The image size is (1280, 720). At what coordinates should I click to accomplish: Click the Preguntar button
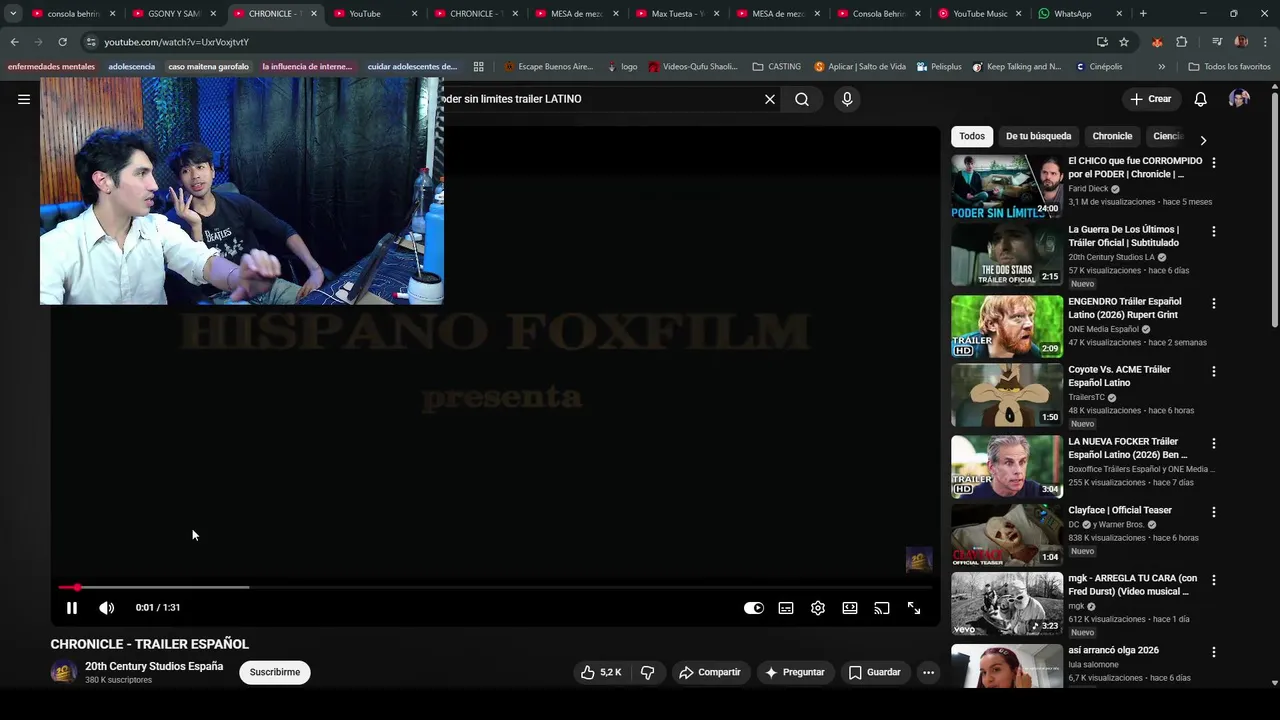(x=795, y=672)
